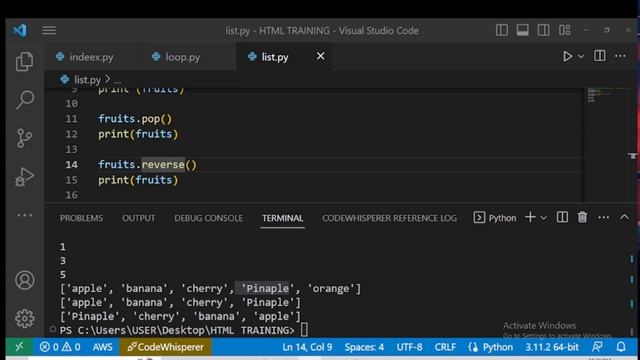Split the editor to the right
This screenshot has width=640, height=360.
(x=600, y=56)
